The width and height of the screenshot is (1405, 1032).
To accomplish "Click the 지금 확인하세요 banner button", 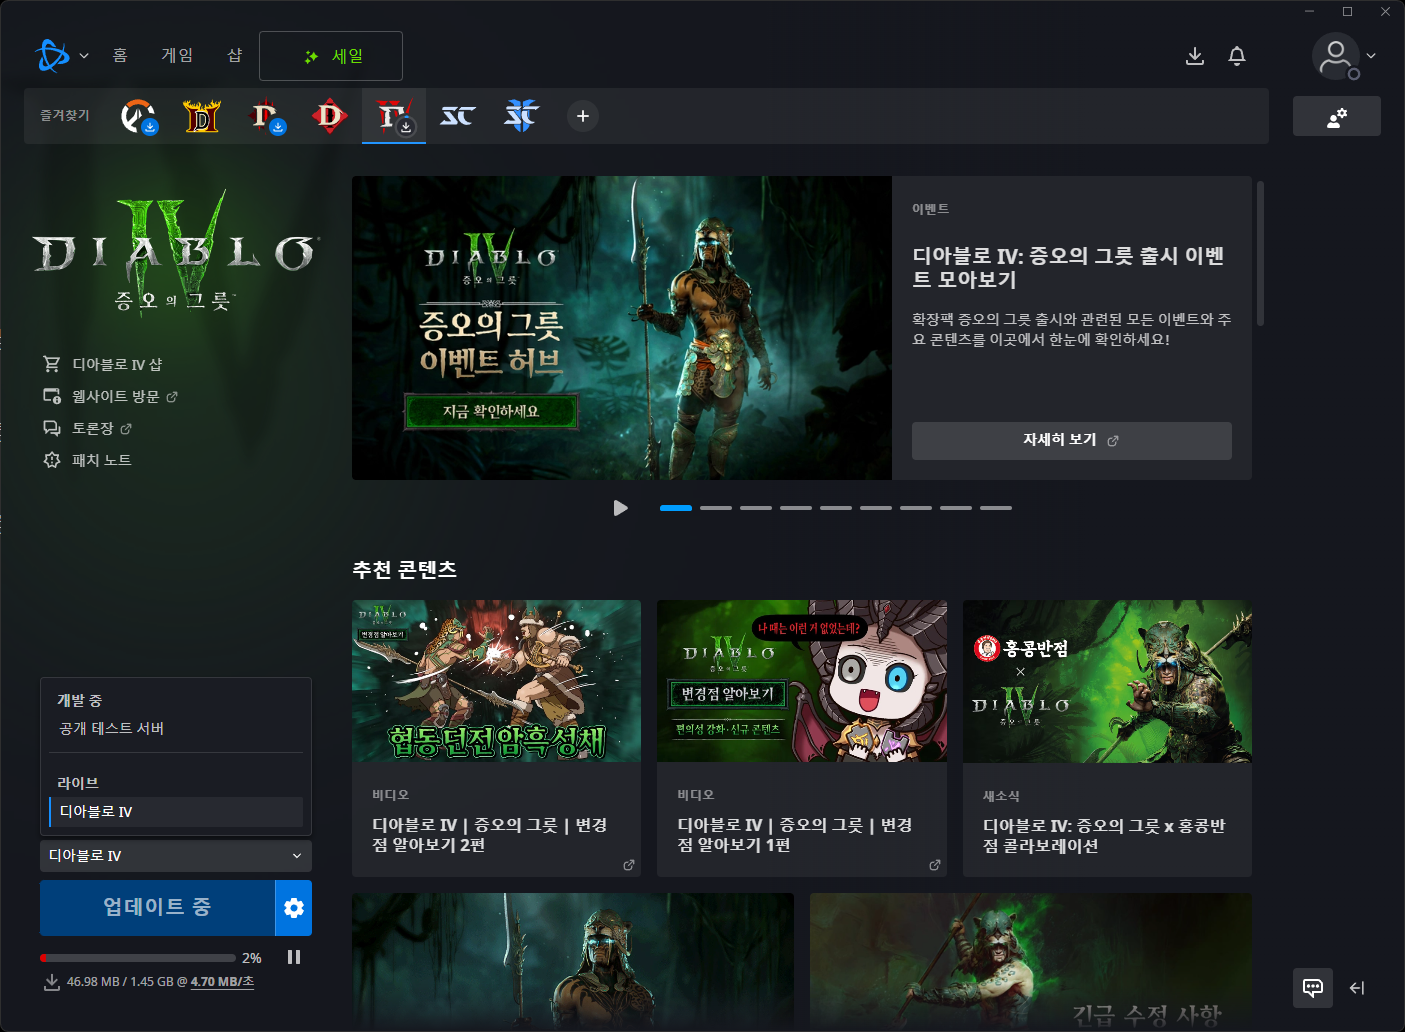I will tap(491, 411).
